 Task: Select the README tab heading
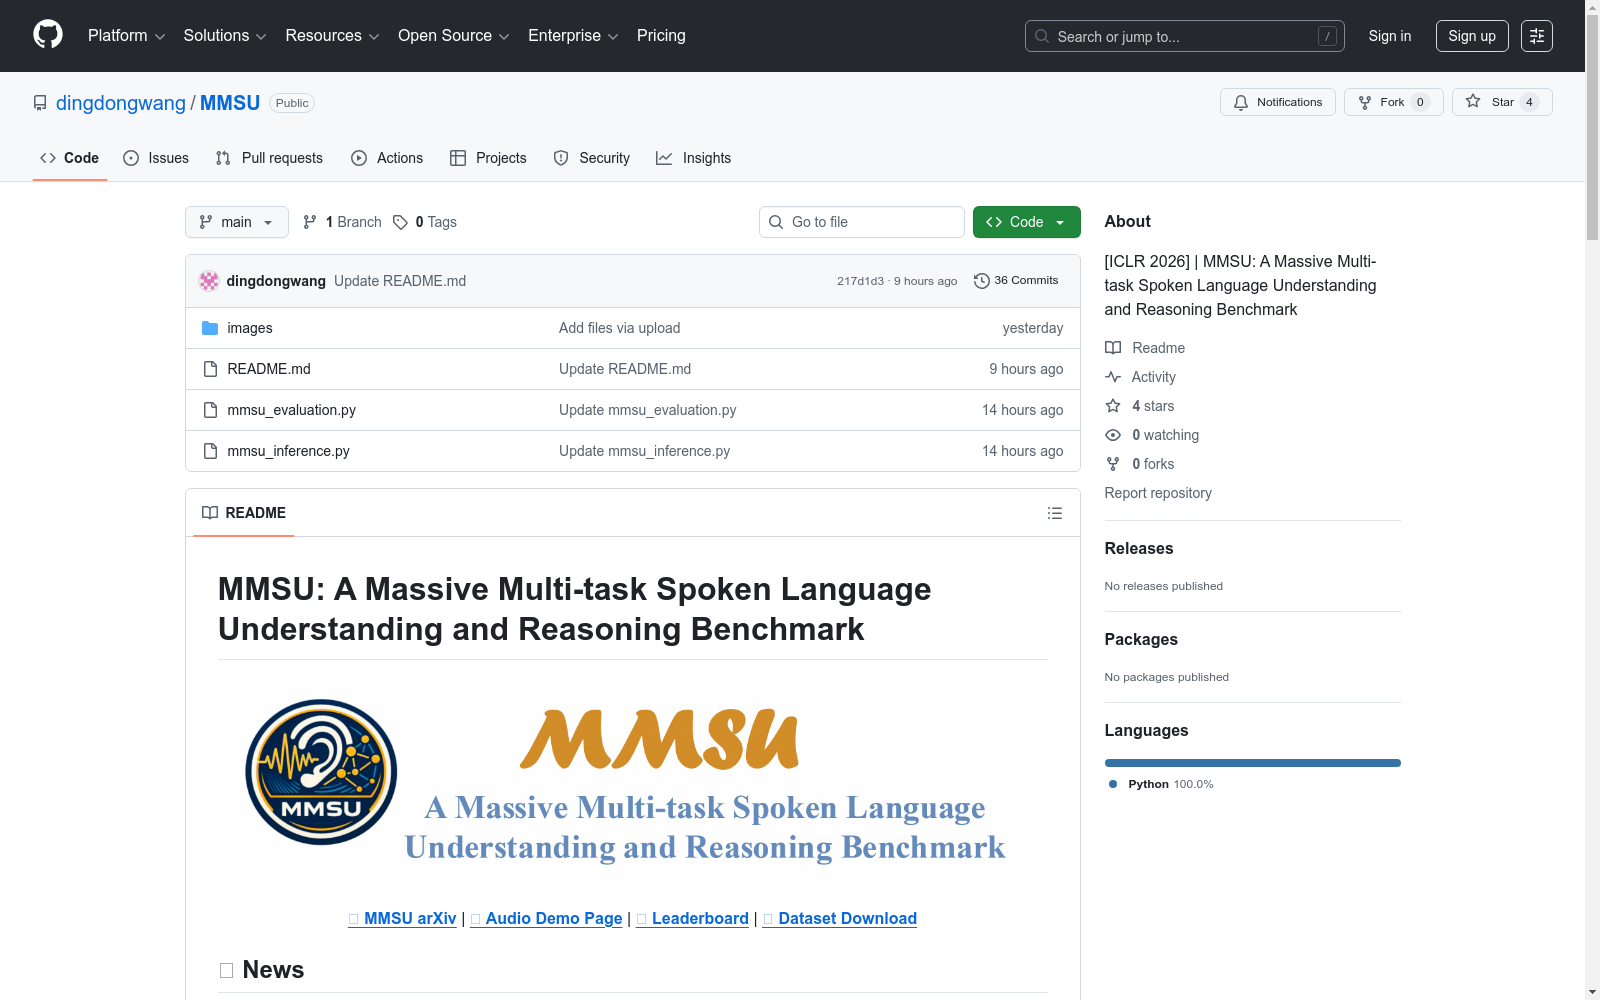244,513
